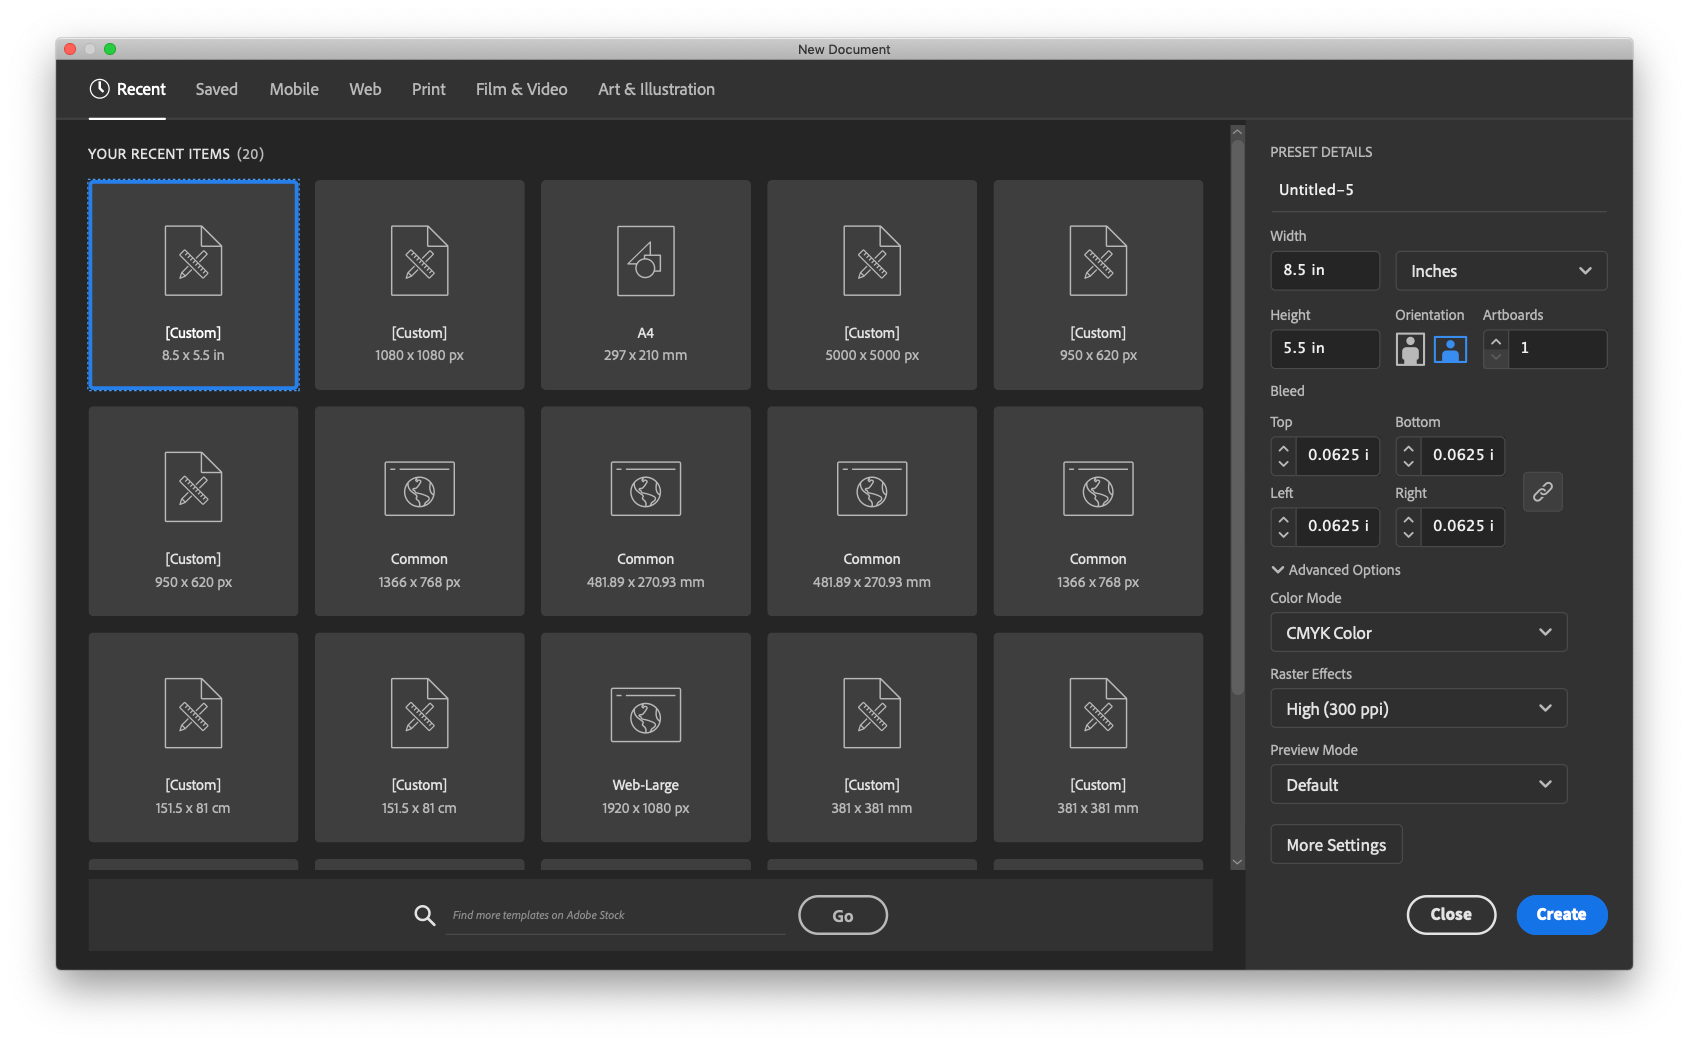
Task: Switch to the Print tab
Action: (x=428, y=89)
